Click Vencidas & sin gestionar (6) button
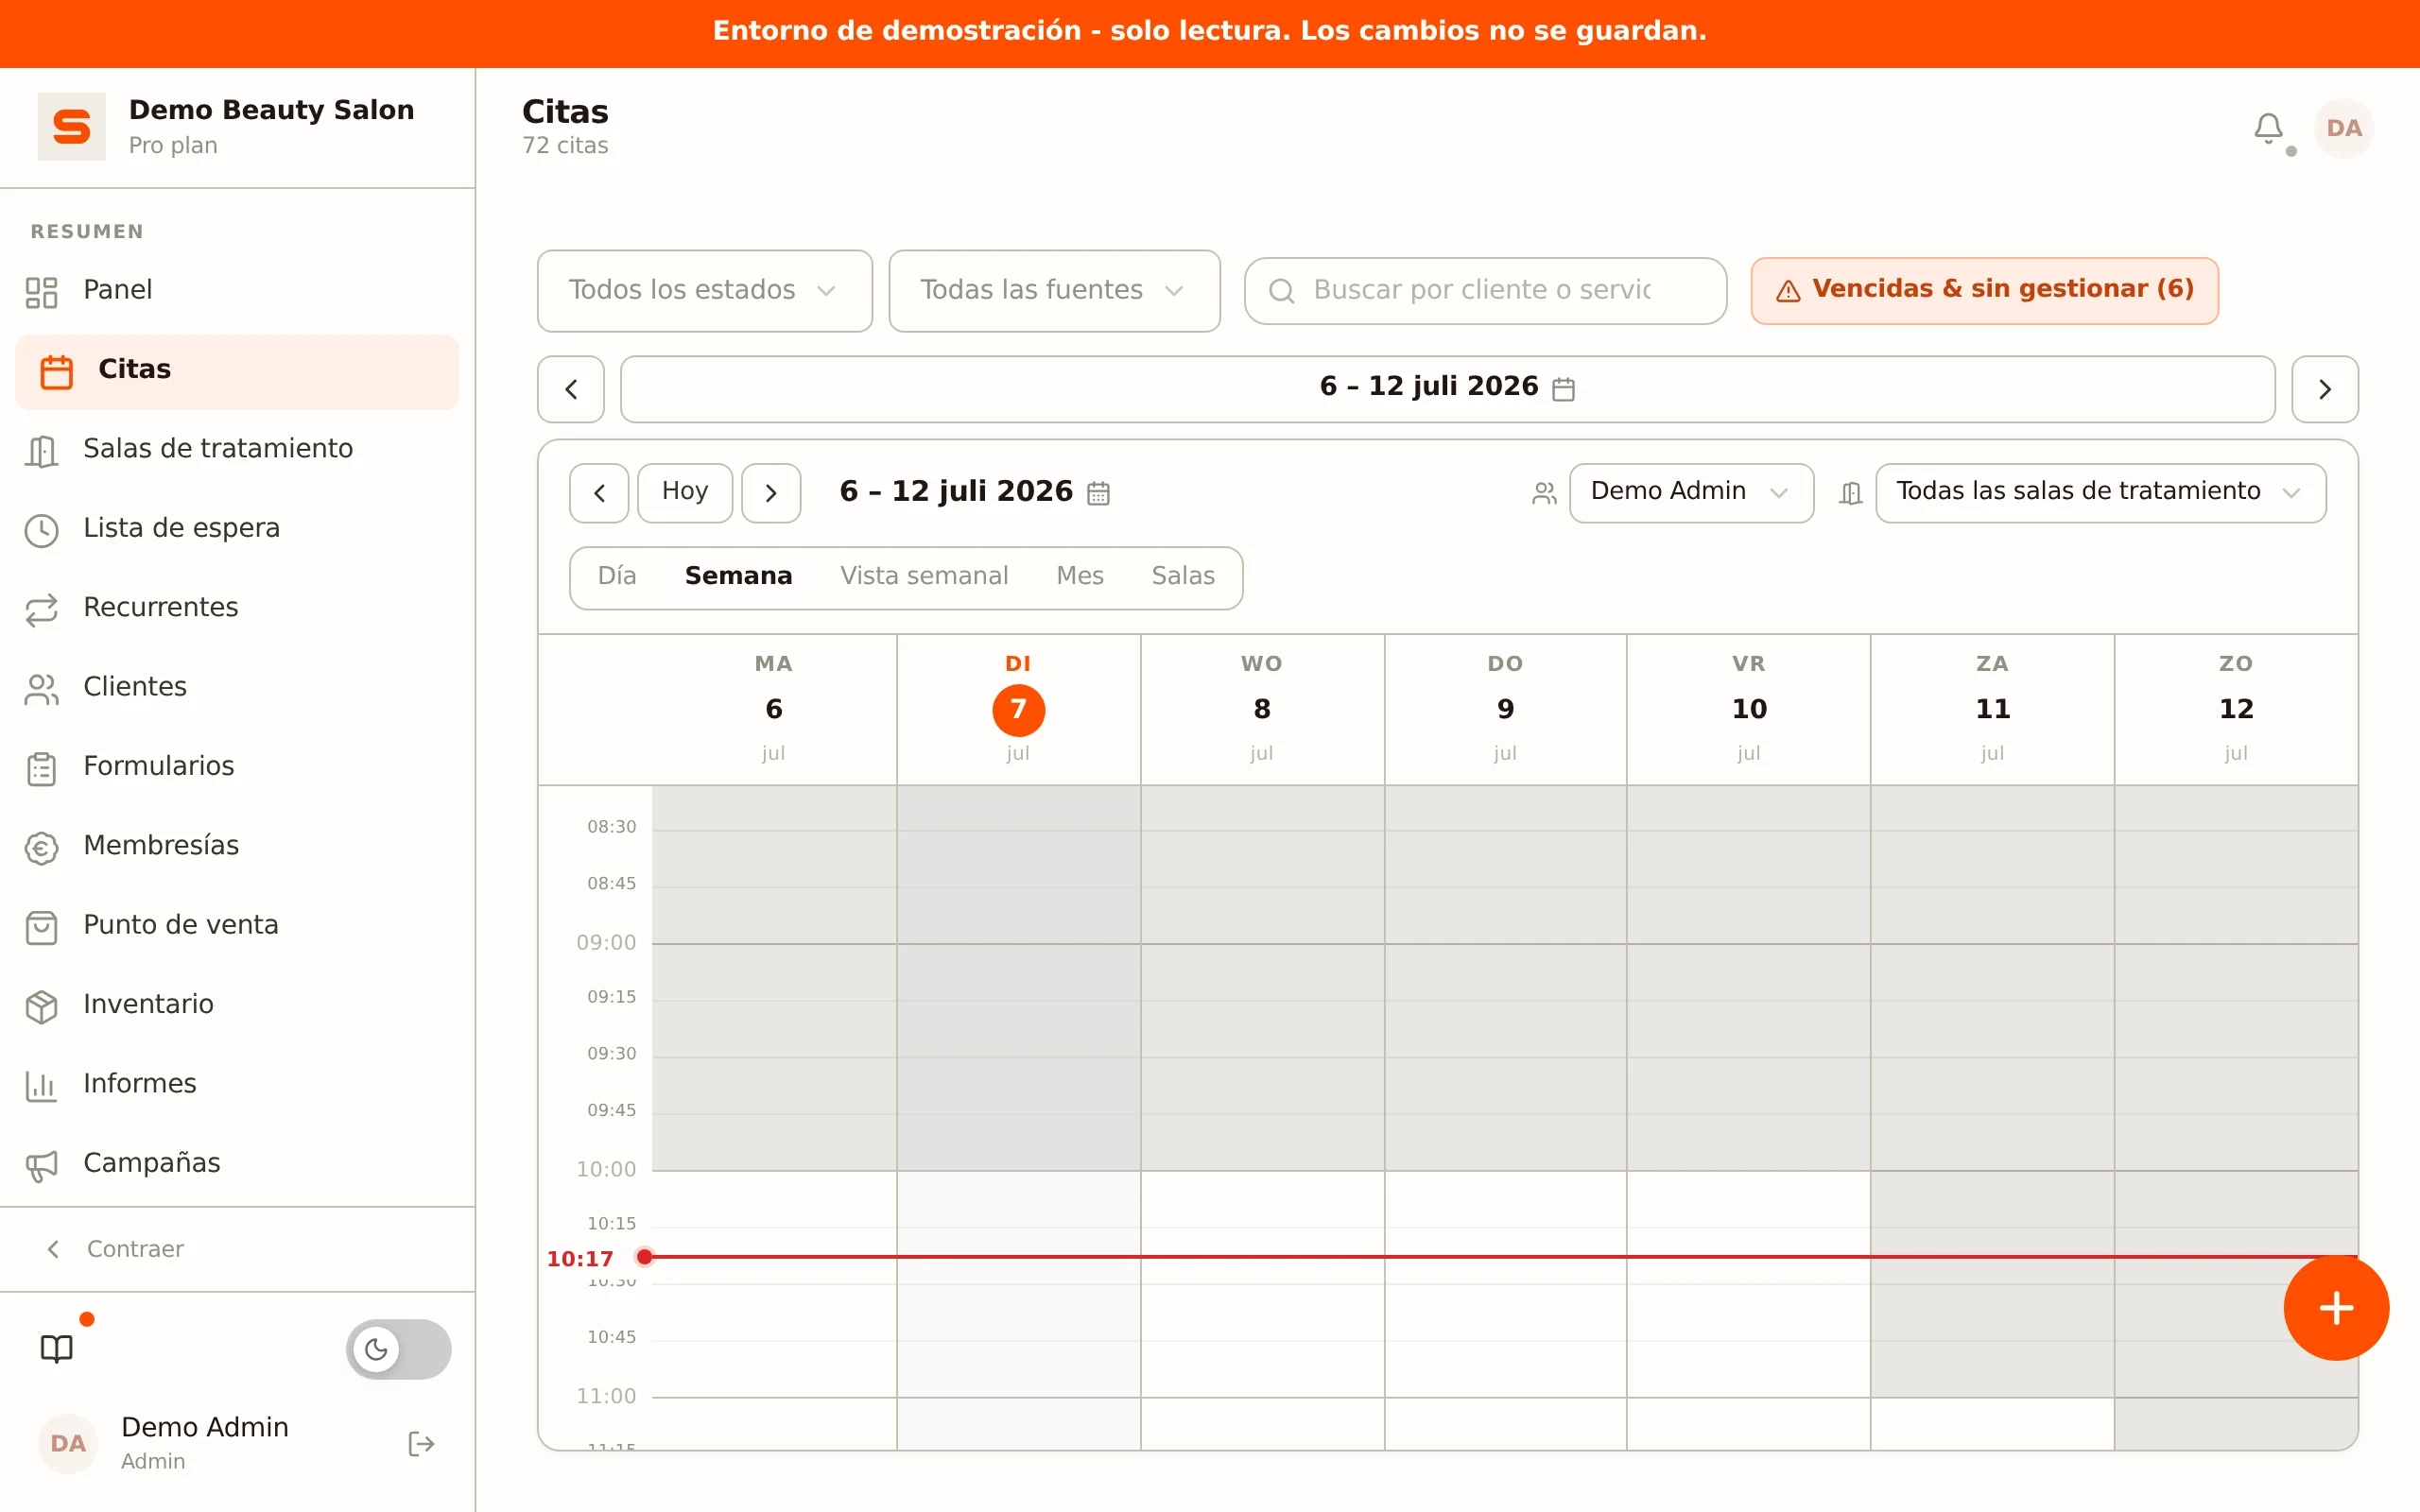This screenshot has width=2420, height=1512. tap(1984, 290)
